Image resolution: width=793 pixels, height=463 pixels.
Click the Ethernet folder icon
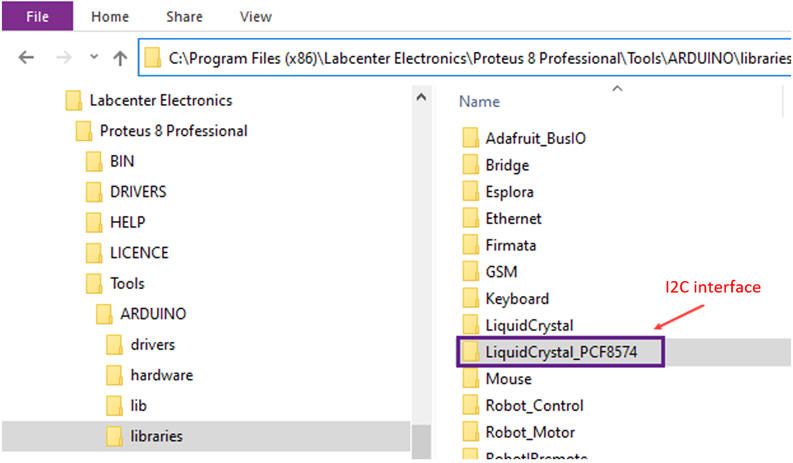pyautogui.click(x=470, y=218)
